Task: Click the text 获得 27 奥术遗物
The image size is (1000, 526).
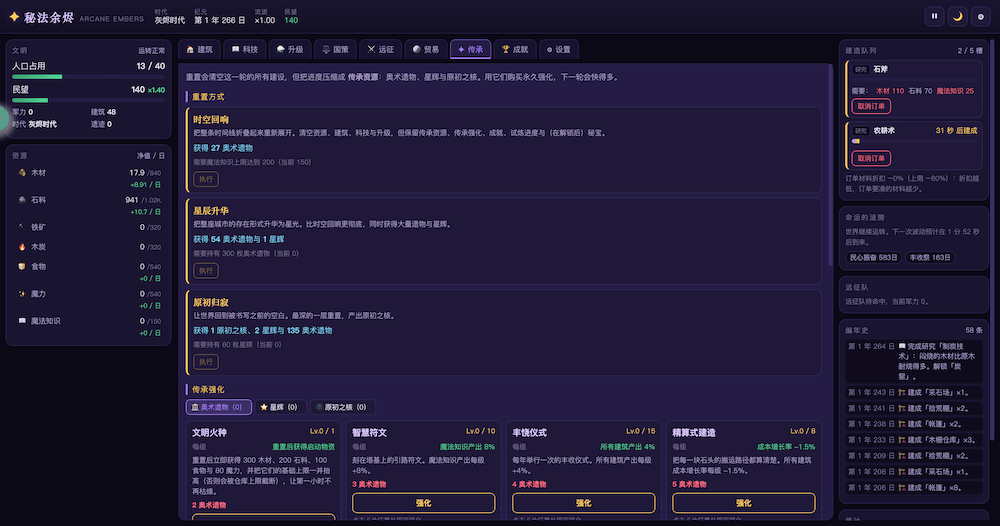Action: click(223, 148)
